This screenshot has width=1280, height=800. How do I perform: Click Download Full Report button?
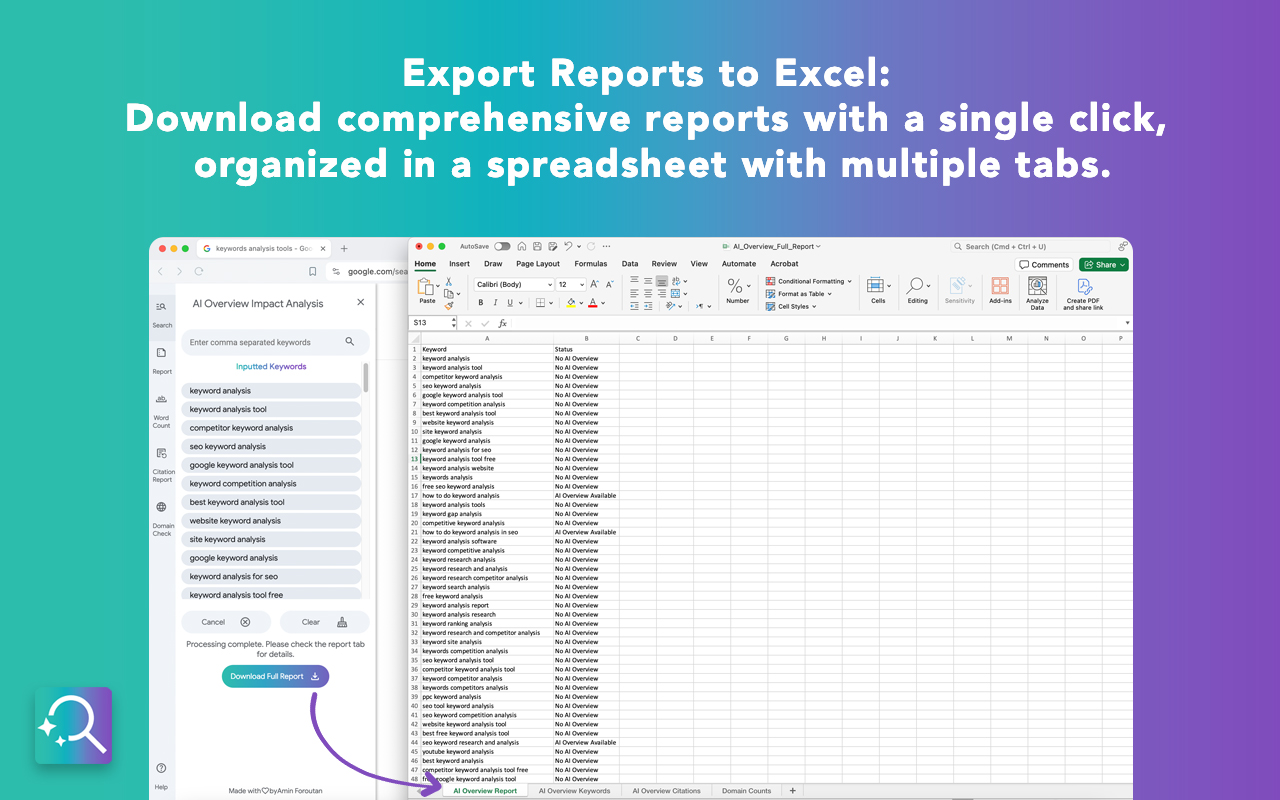point(275,676)
